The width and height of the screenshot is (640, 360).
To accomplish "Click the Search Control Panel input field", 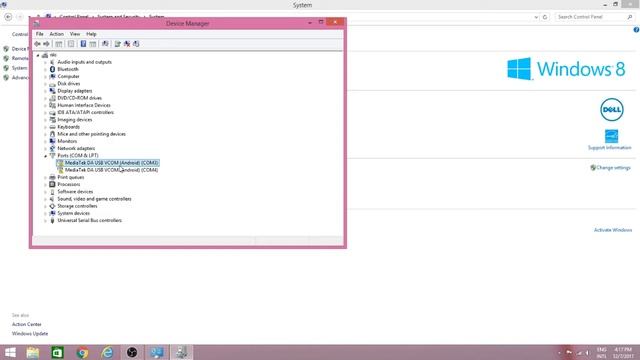I will (x=594, y=17).
